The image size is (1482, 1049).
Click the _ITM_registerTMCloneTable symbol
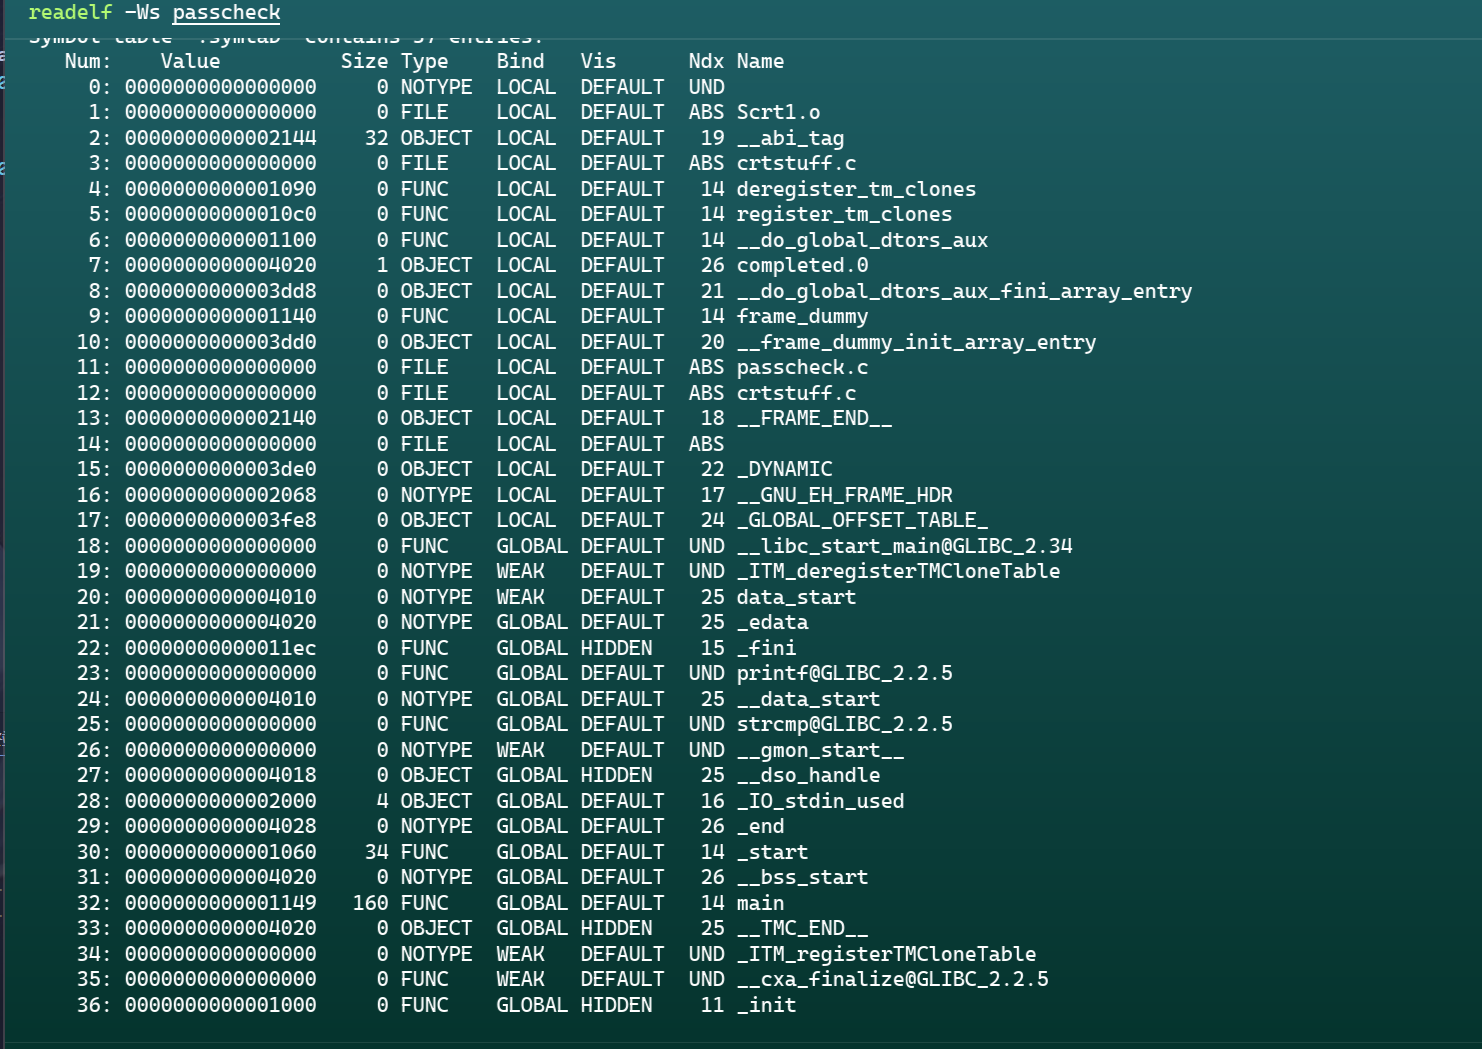[x=886, y=955]
